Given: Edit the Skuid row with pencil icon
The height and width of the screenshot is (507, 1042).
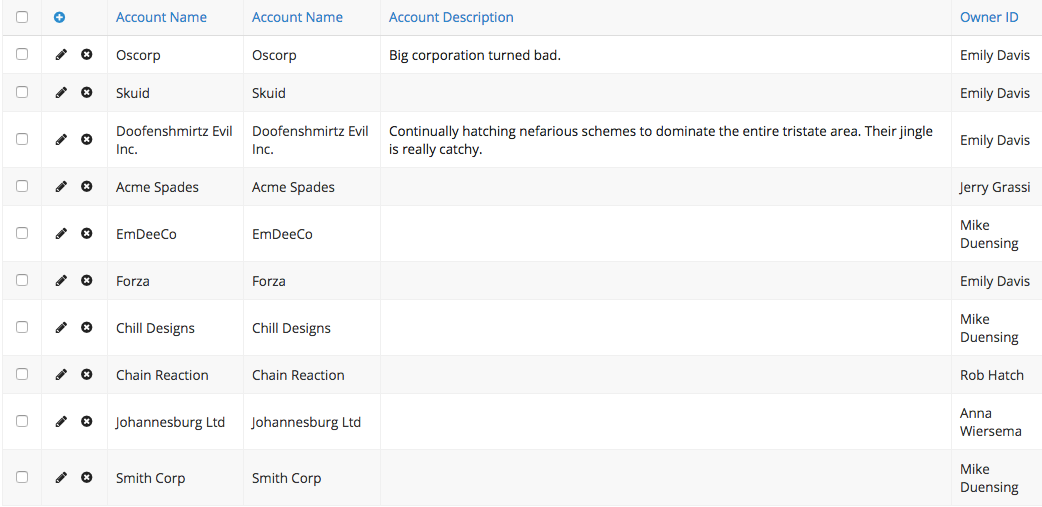Looking at the screenshot, I should (x=61, y=92).
